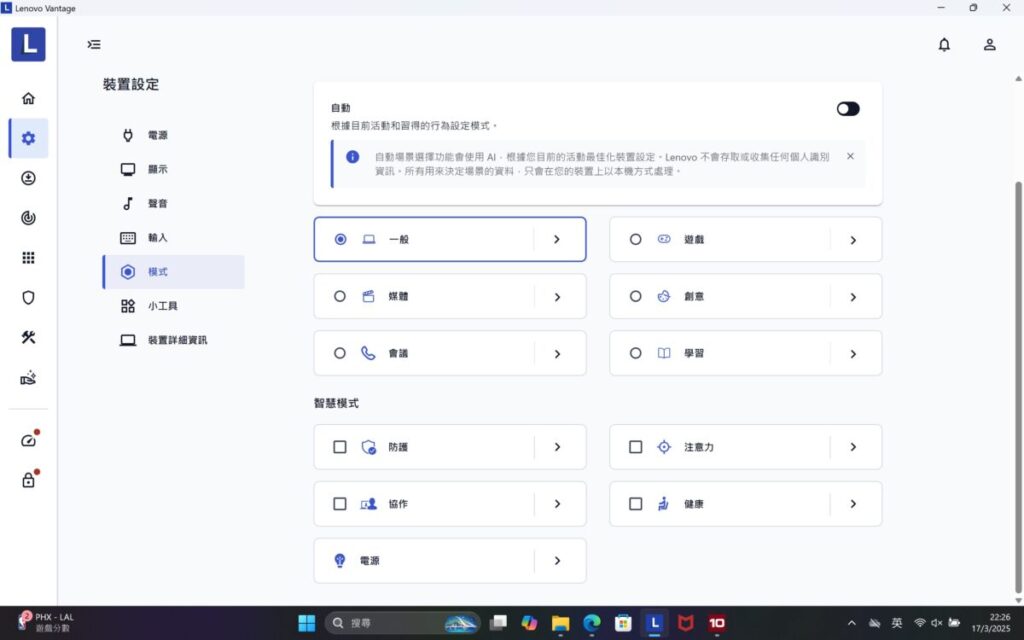
Task: Expand the 創意 mode chevron
Action: pyautogui.click(x=853, y=297)
